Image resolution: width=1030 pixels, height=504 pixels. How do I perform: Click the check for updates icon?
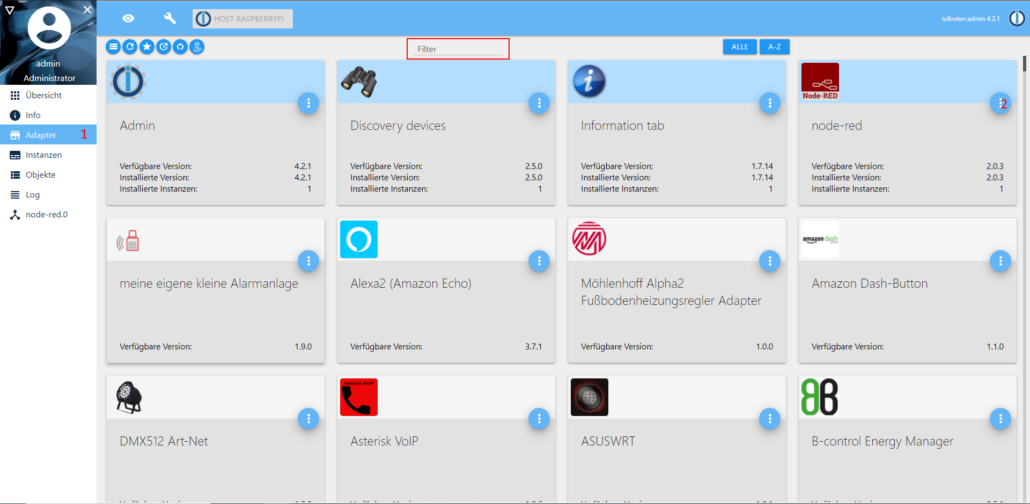coord(163,47)
